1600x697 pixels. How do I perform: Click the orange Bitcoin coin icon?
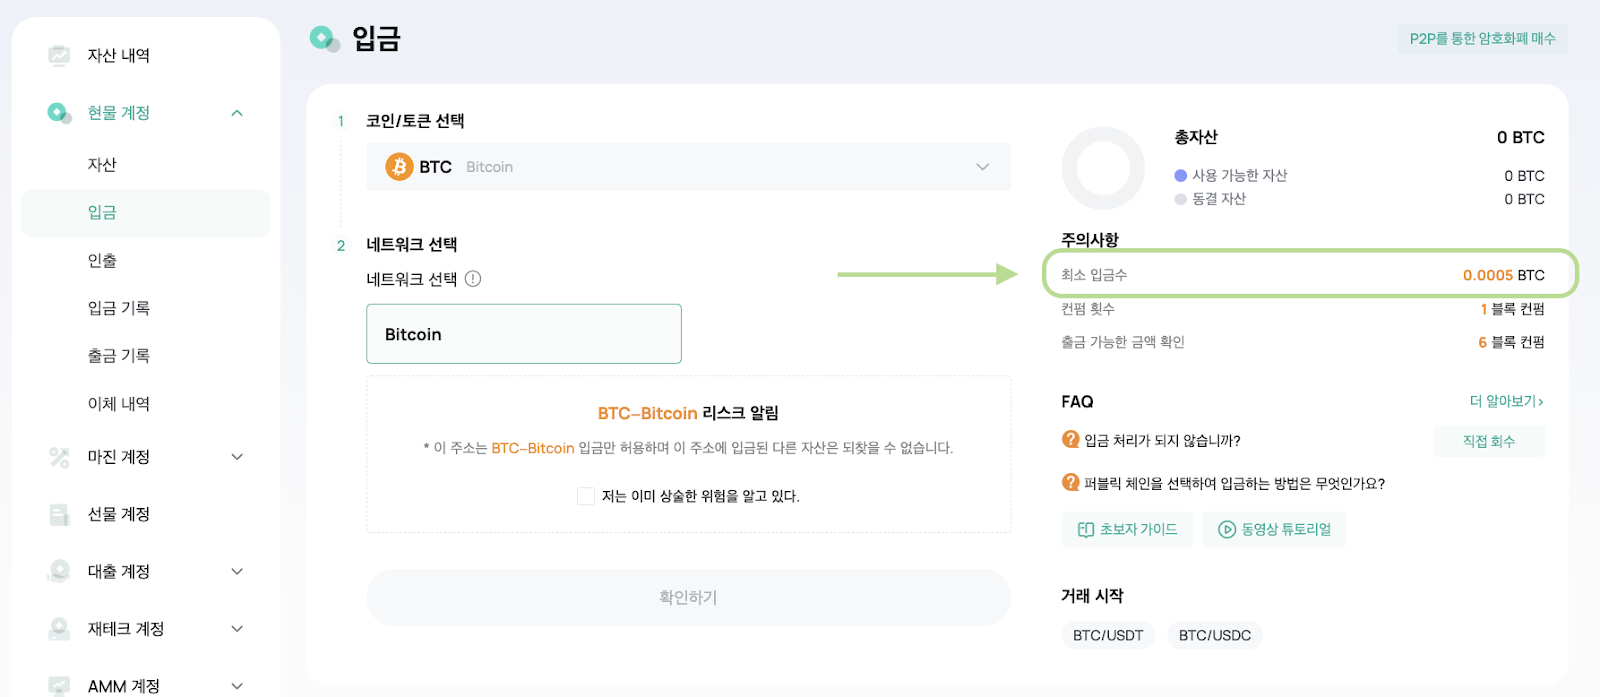pyautogui.click(x=399, y=167)
